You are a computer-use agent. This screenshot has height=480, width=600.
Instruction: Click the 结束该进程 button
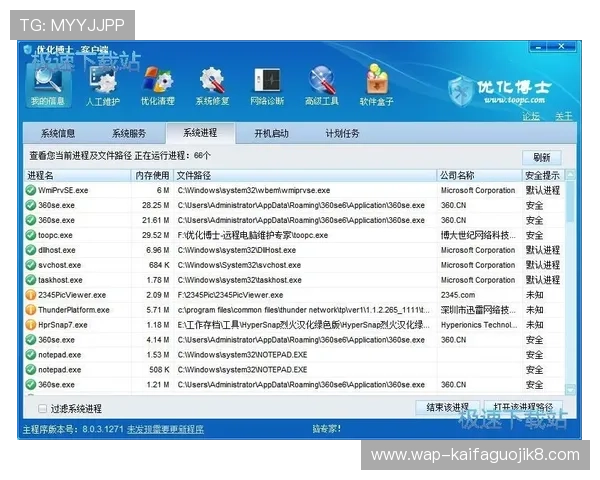coord(448,407)
